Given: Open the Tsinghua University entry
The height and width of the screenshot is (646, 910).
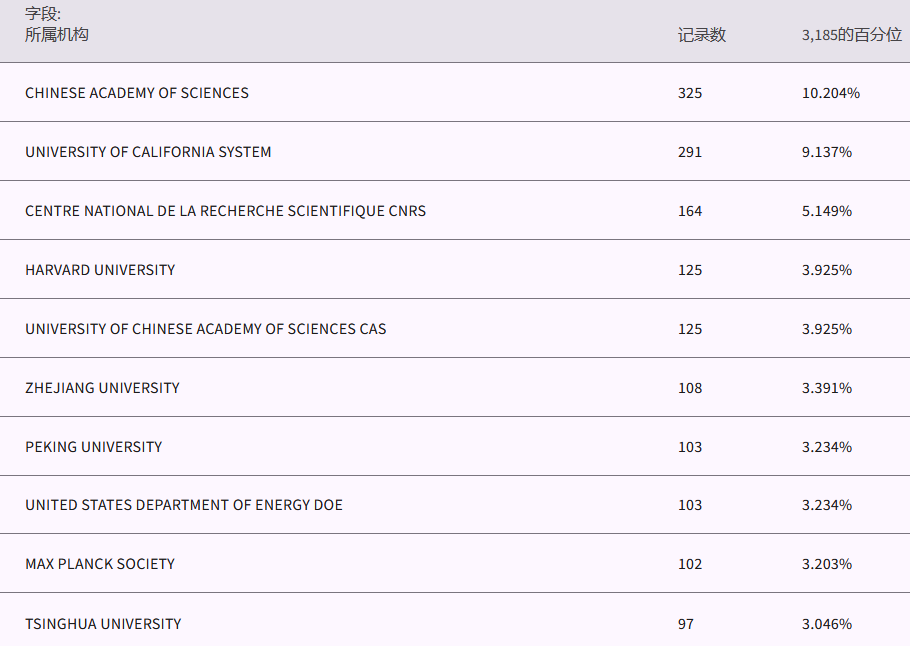Looking at the screenshot, I should (103, 624).
